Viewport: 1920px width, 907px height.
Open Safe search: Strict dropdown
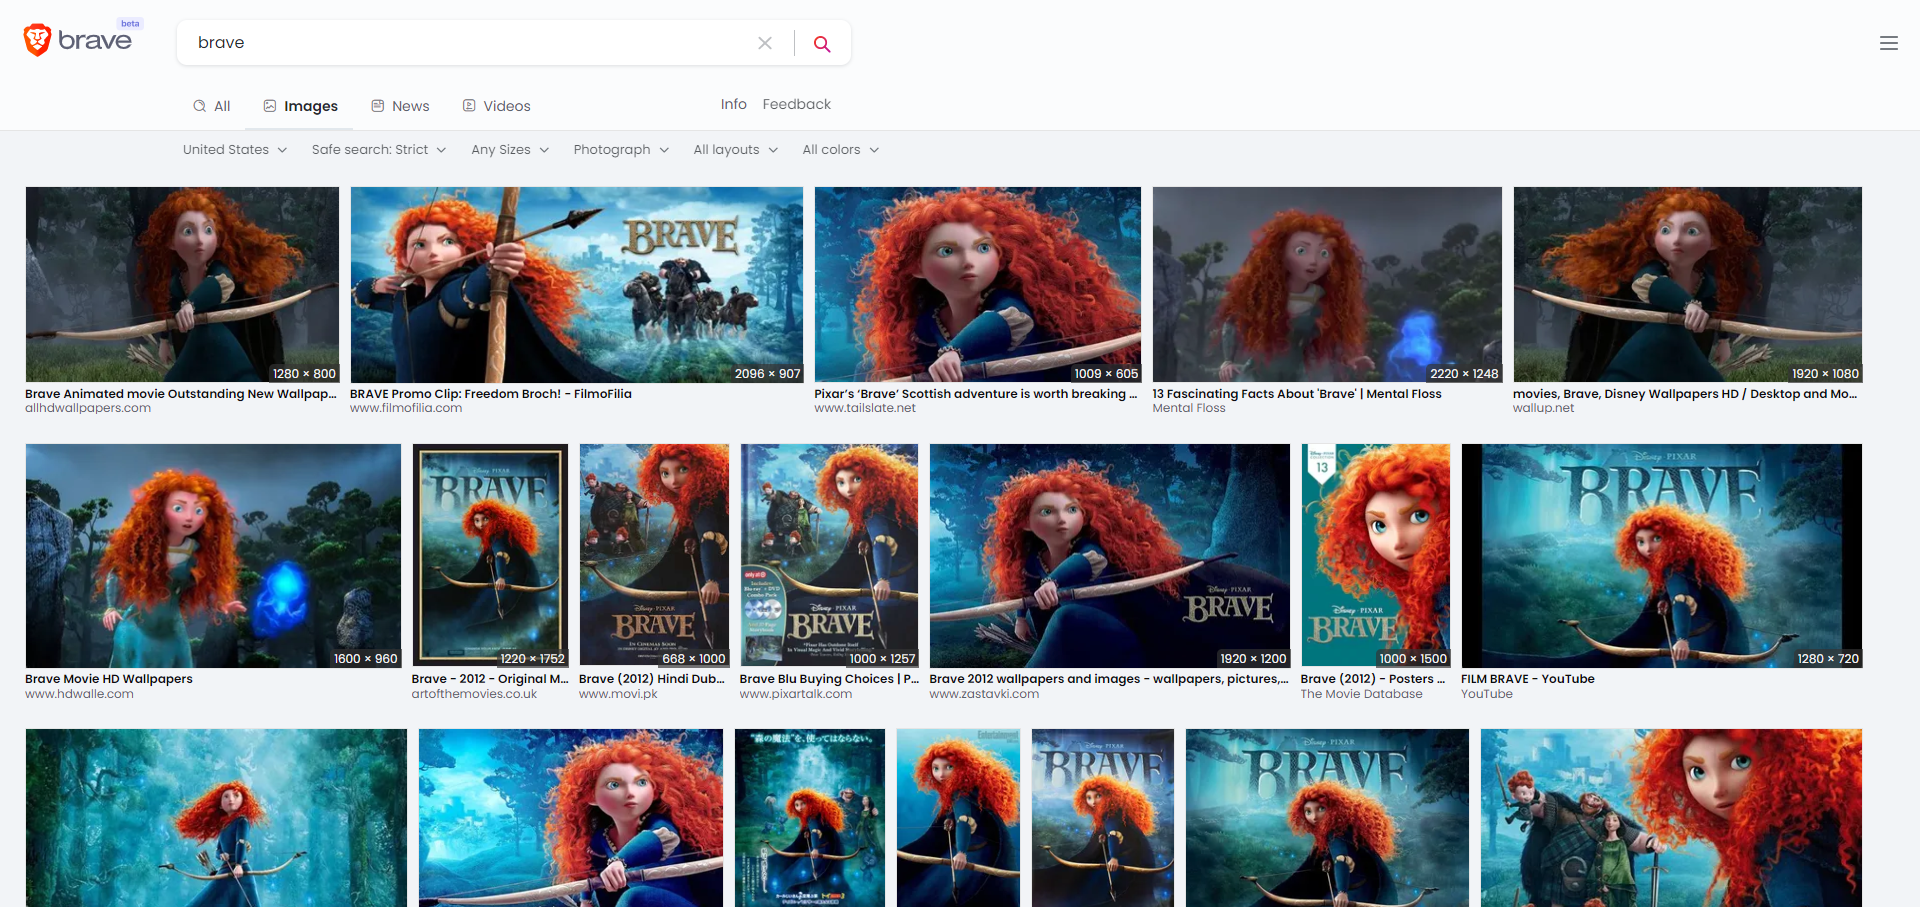point(379,150)
